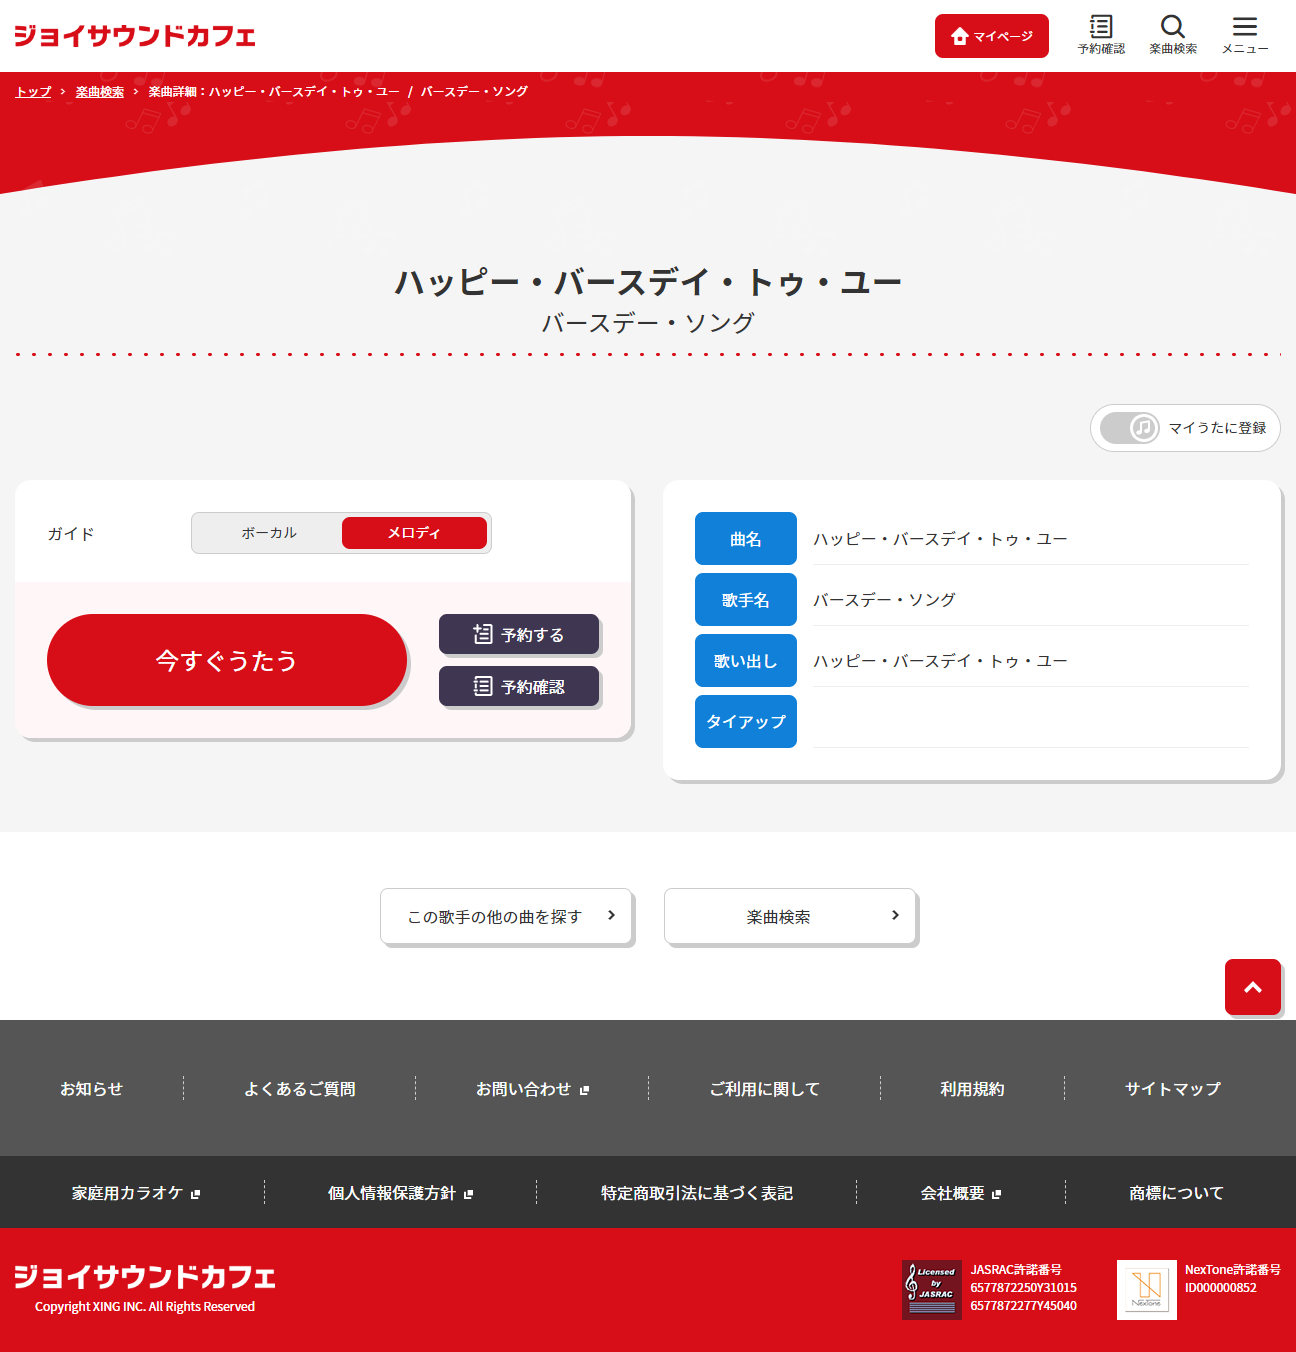
Task: Go to 楽曲検索 in the breadcrumb
Action: pos(100,92)
